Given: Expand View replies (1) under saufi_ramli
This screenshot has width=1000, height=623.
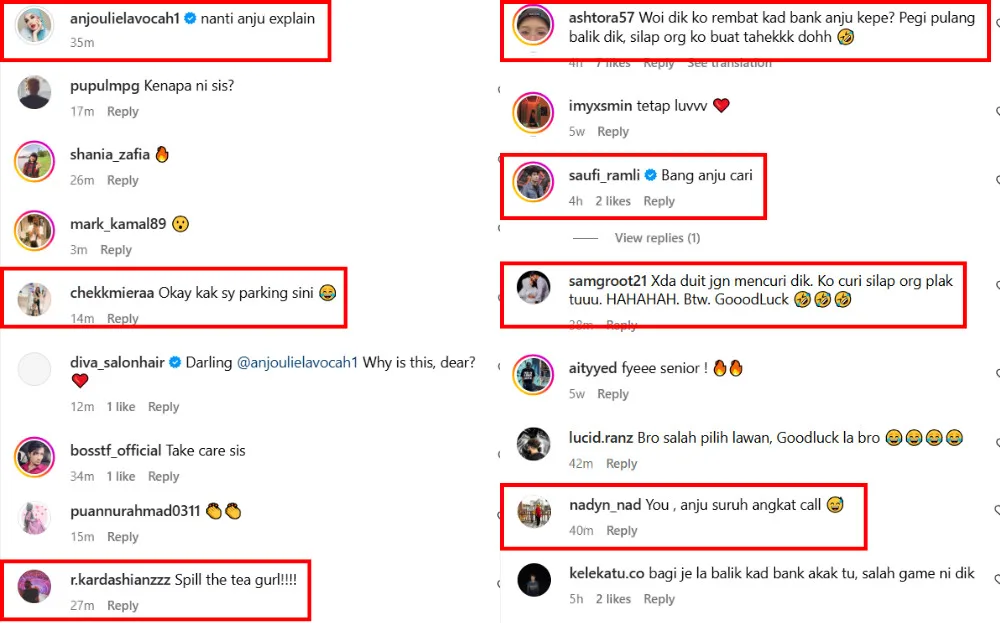Looking at the screenshot, I should point(657,238).
